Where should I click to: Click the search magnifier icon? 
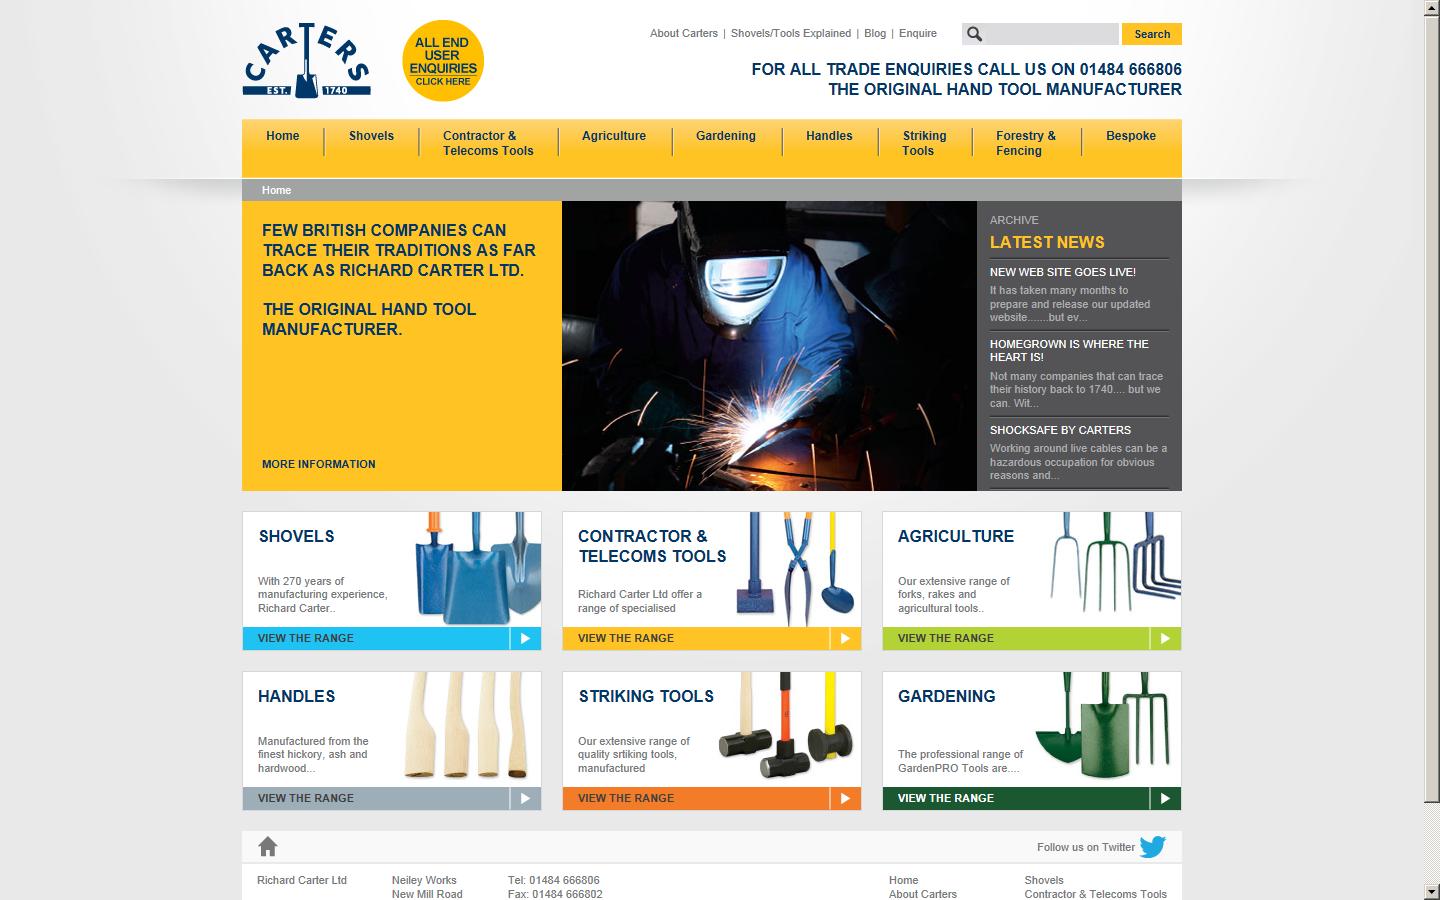pyautogui.click(x=975, y=33)
